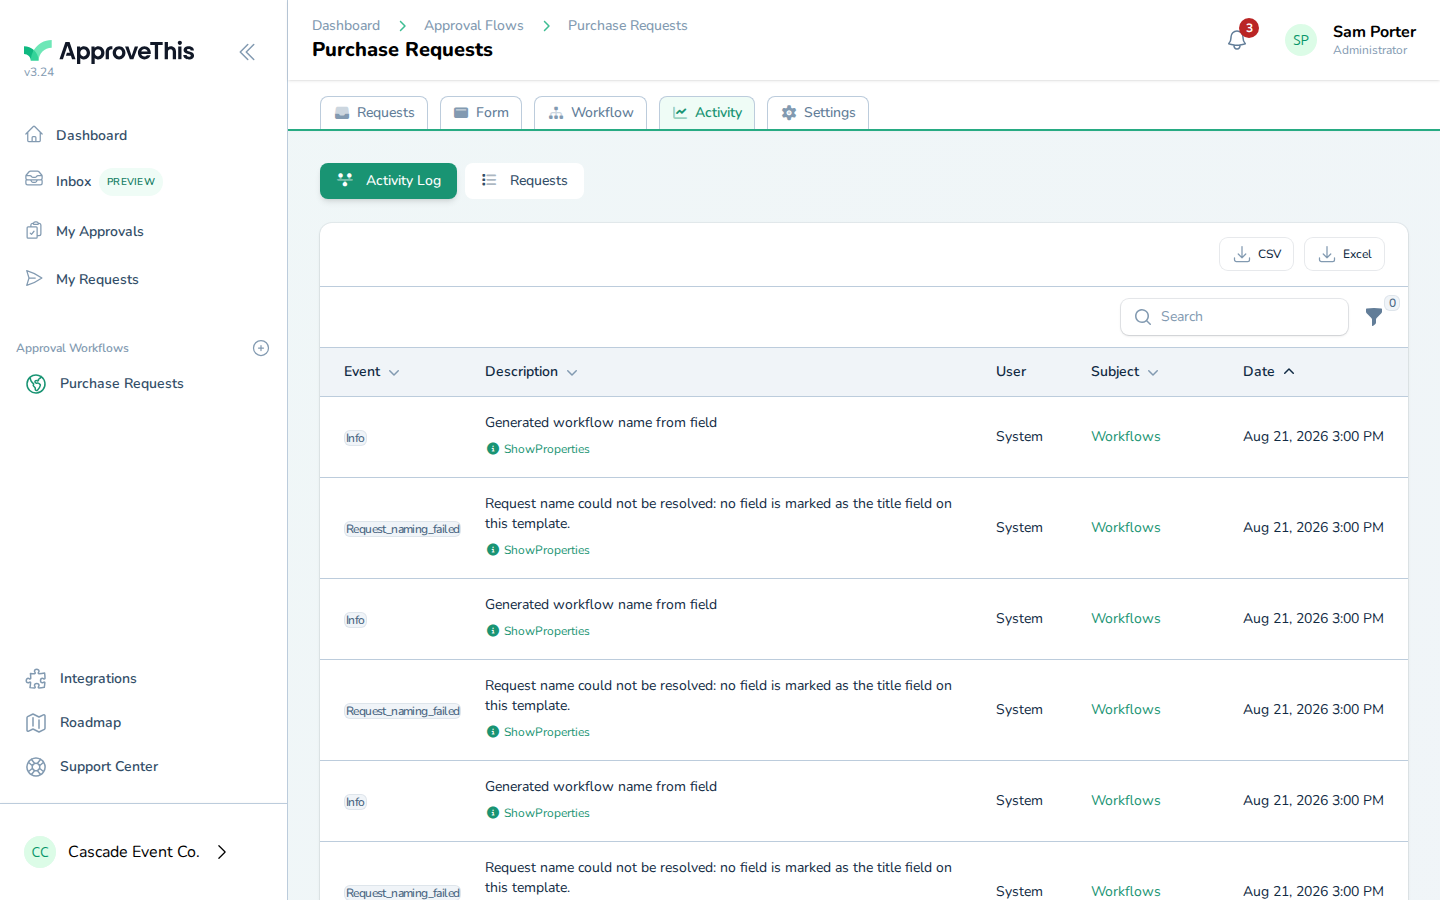Click the Sam Porter user name

coord(1374,32)
